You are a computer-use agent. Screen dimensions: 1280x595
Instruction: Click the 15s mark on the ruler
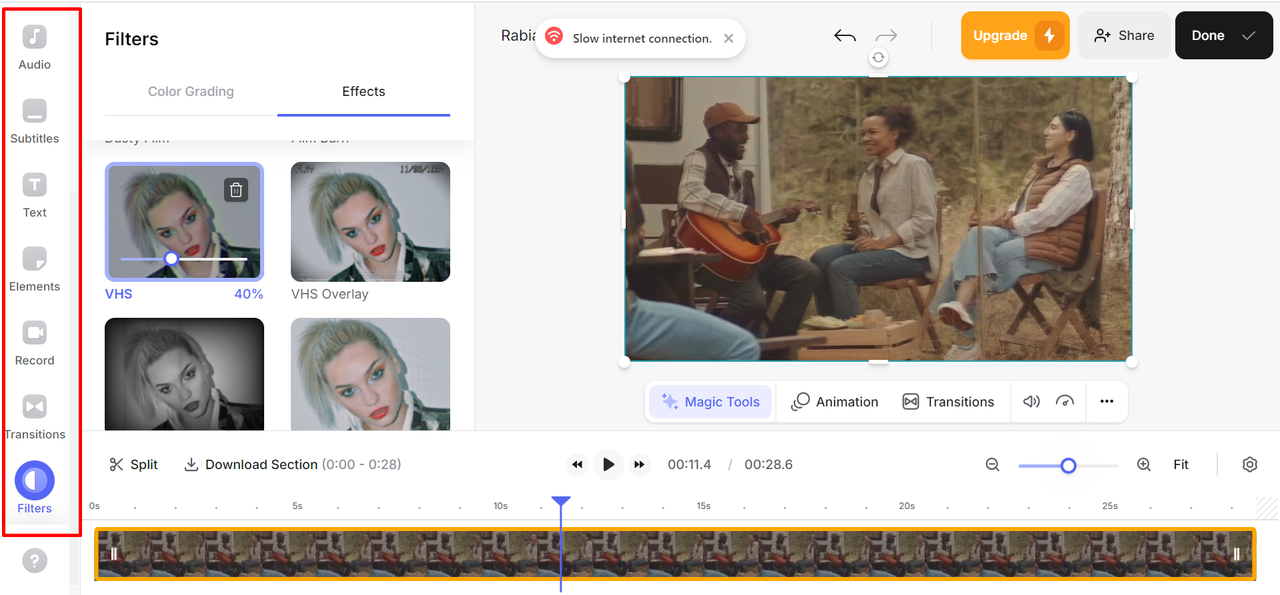[704, 506]
